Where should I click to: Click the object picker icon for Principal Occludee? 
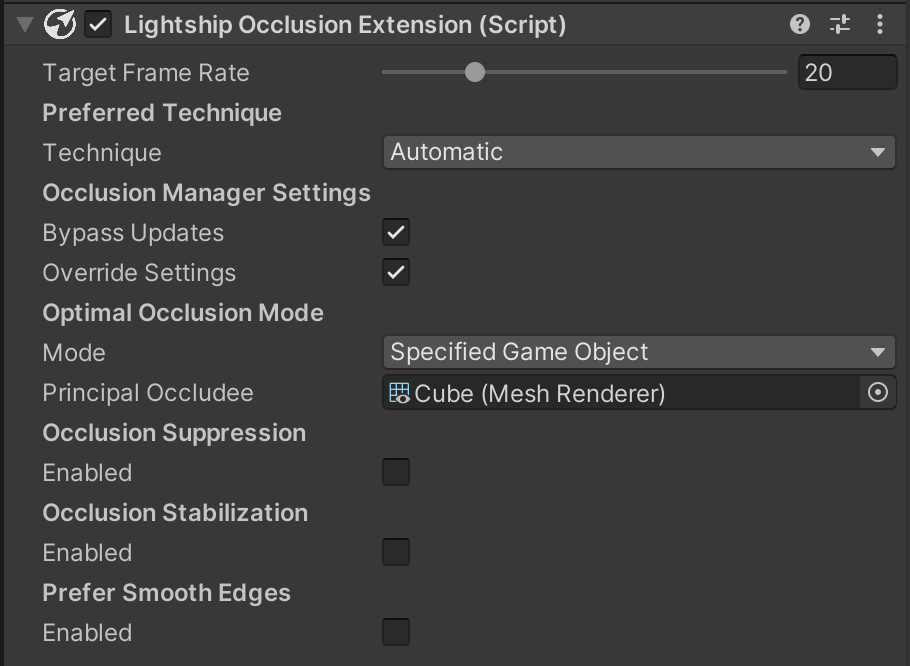click(879, 392)
